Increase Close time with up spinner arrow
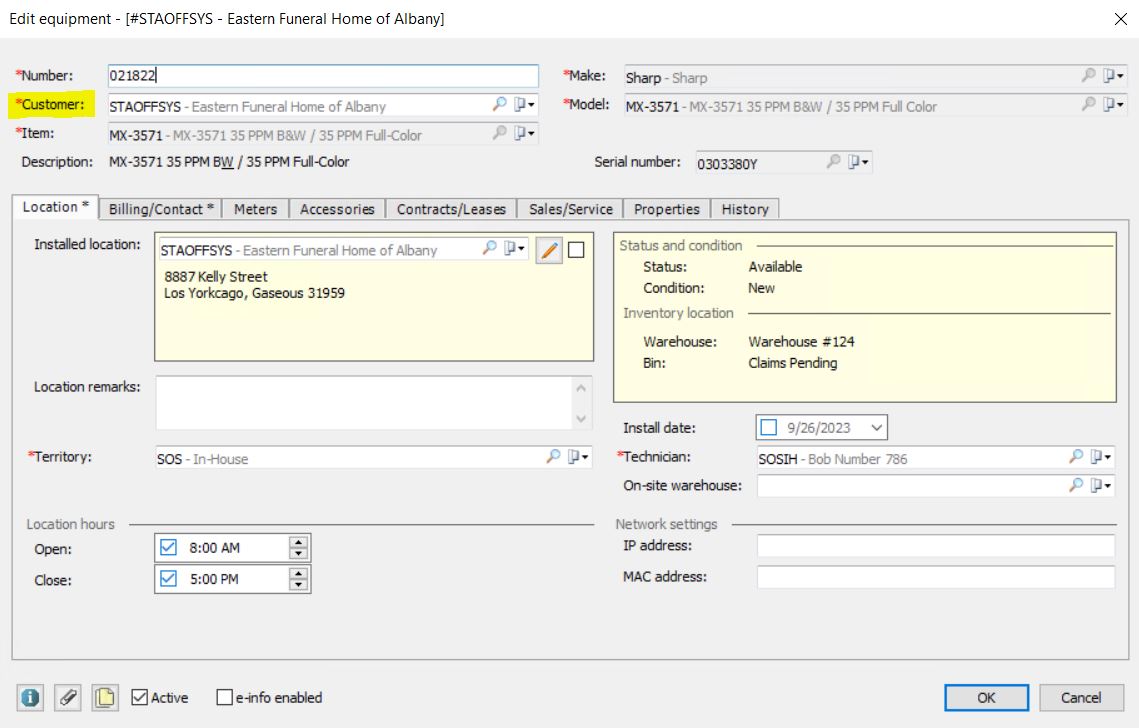Image resolution: width=1139 pixels, height=728 pixels. click(299, 573)
